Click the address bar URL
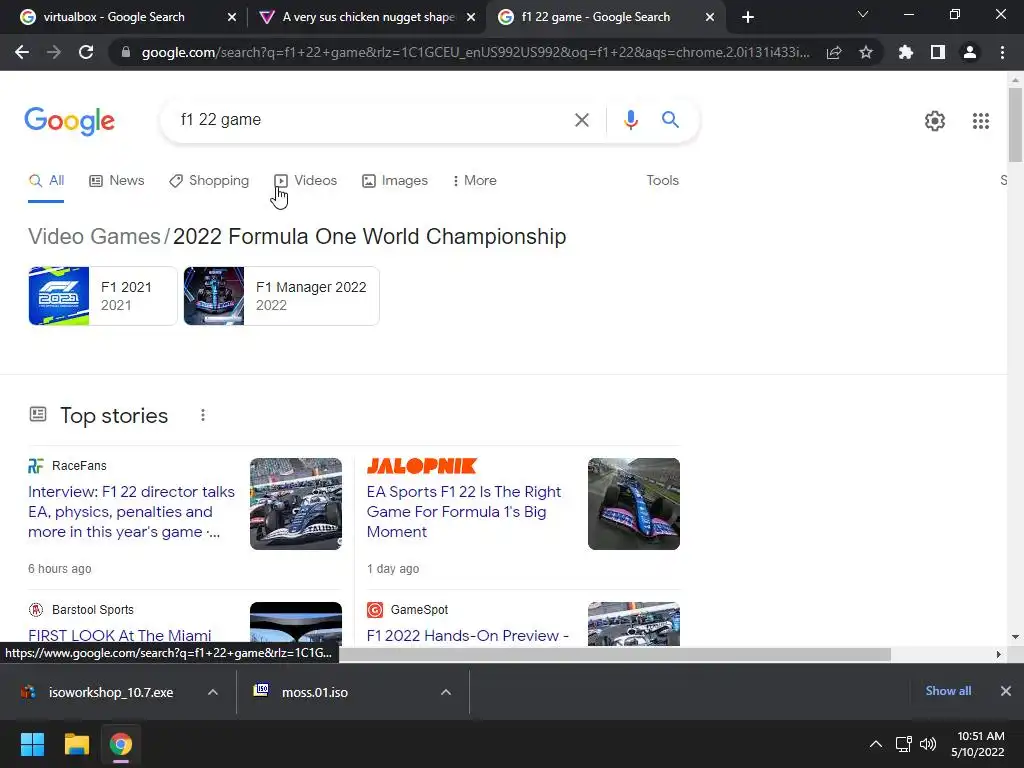Viewport: 1024px width, 768px height. point(475,52)
